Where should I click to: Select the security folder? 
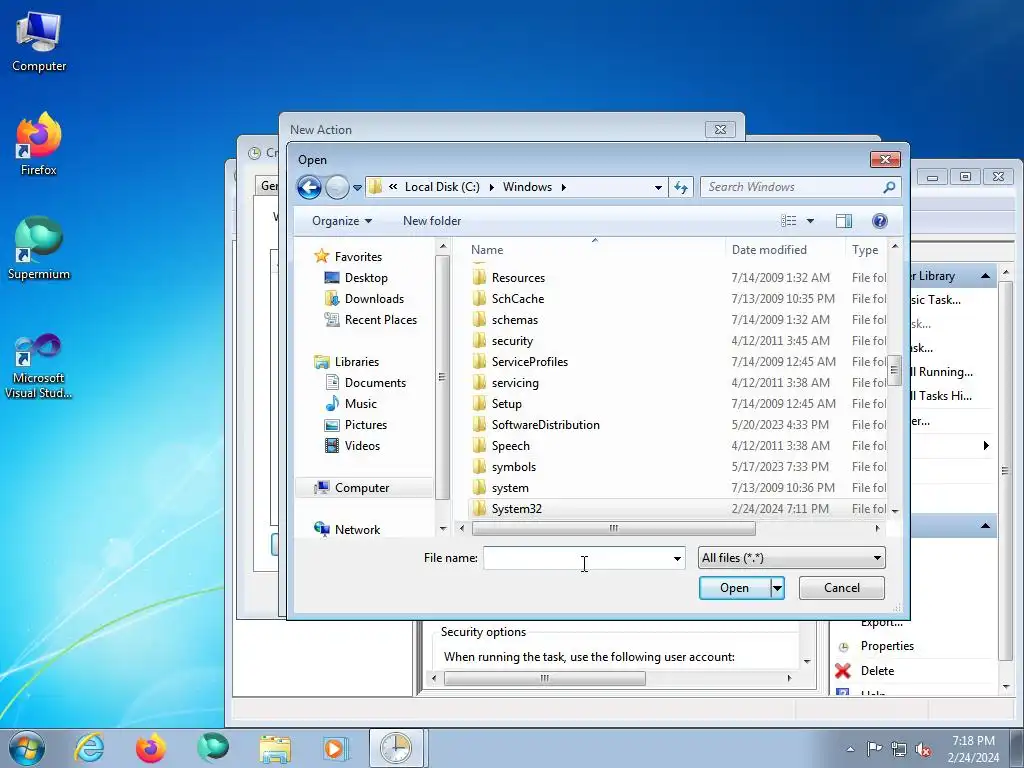[512, 341]
